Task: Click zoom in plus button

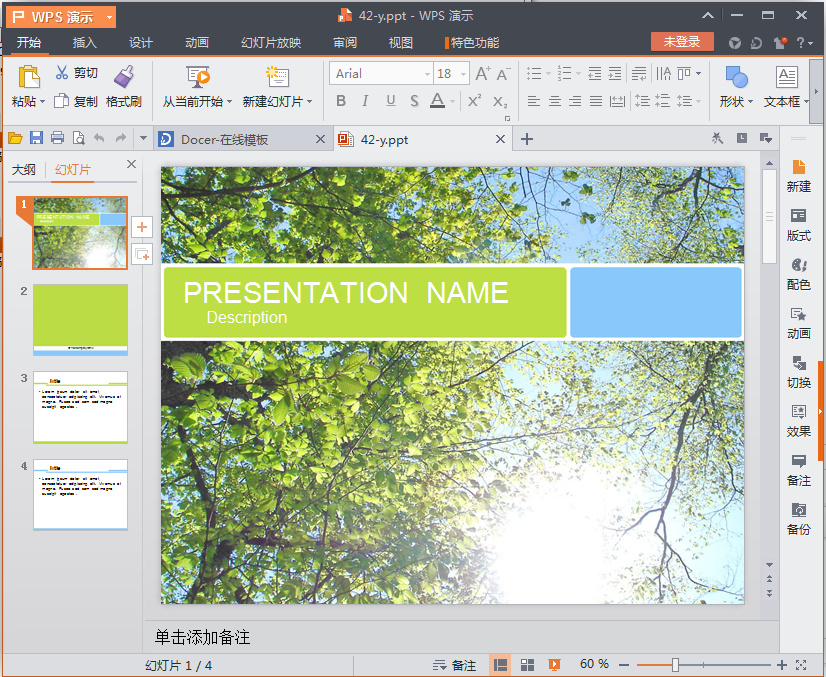Action: tap(782, 665)
